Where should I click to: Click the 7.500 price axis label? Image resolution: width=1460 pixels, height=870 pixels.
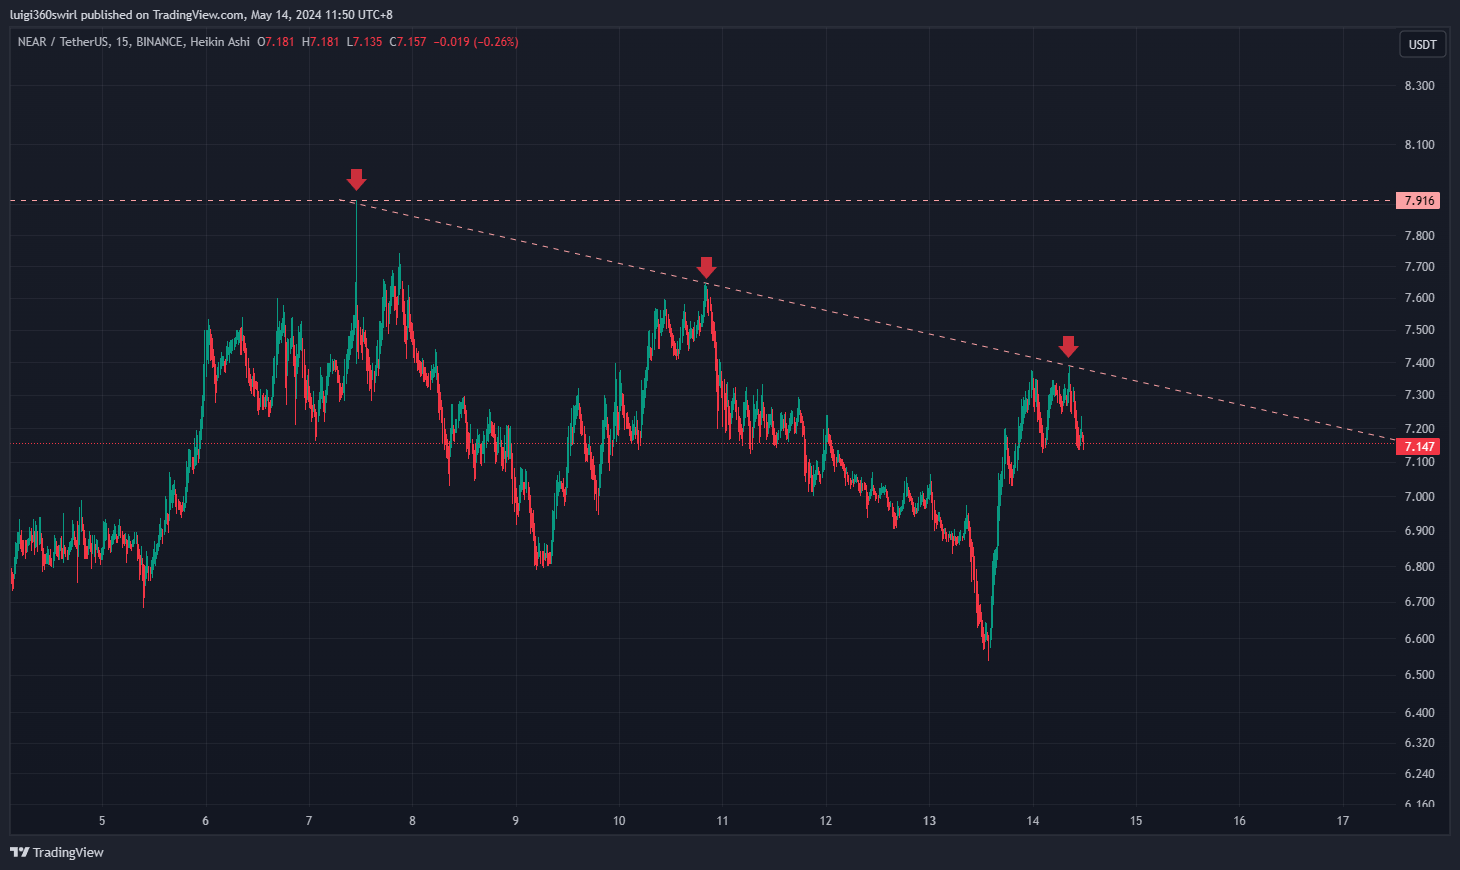(x=1419, y=330)
